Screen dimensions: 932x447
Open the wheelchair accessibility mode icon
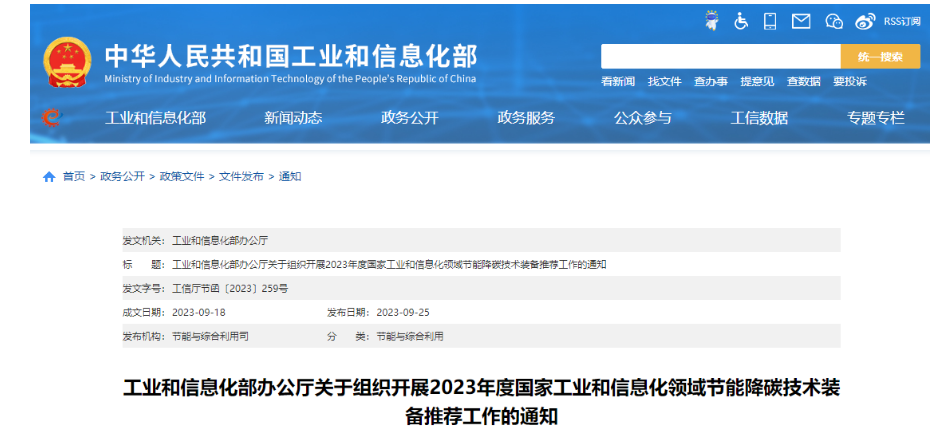(741, 21)
